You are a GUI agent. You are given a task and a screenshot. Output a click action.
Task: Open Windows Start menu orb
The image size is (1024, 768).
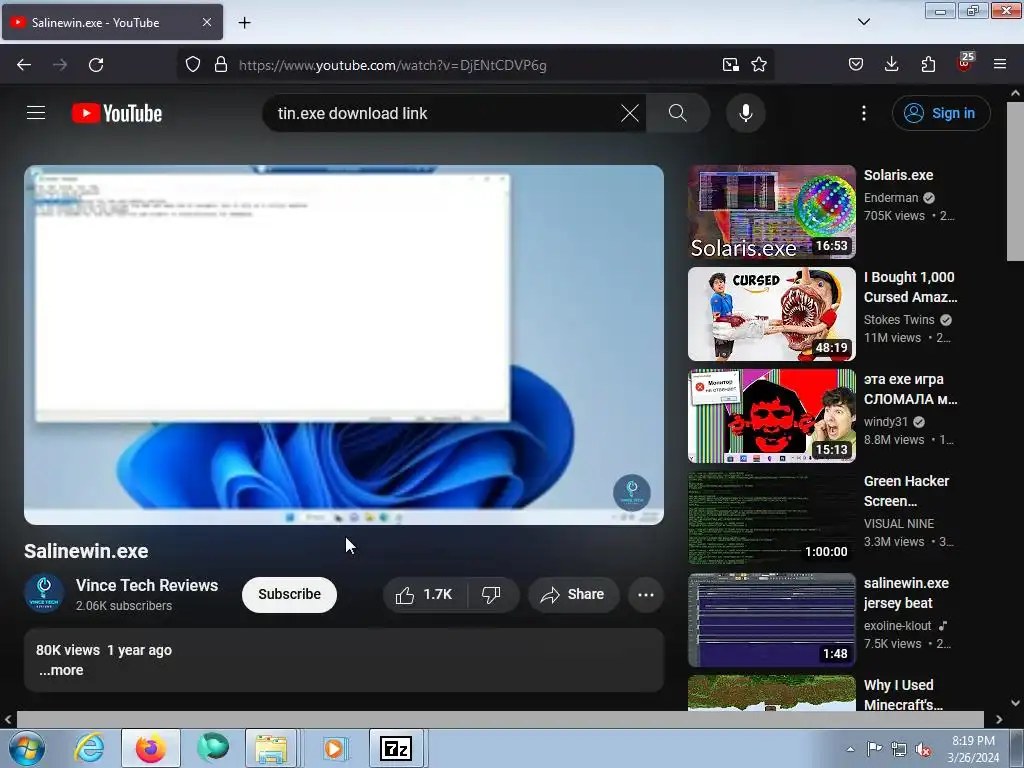[27, 748]
